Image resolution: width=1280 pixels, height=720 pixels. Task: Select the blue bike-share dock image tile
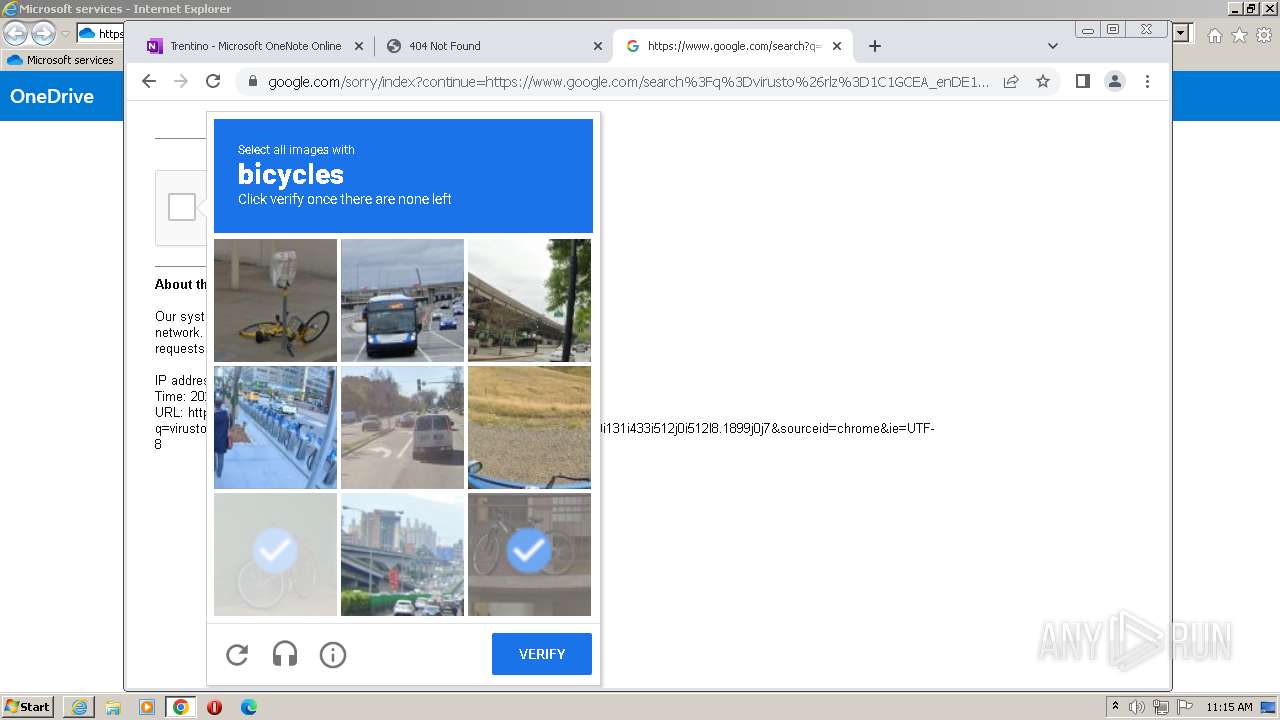275,427
